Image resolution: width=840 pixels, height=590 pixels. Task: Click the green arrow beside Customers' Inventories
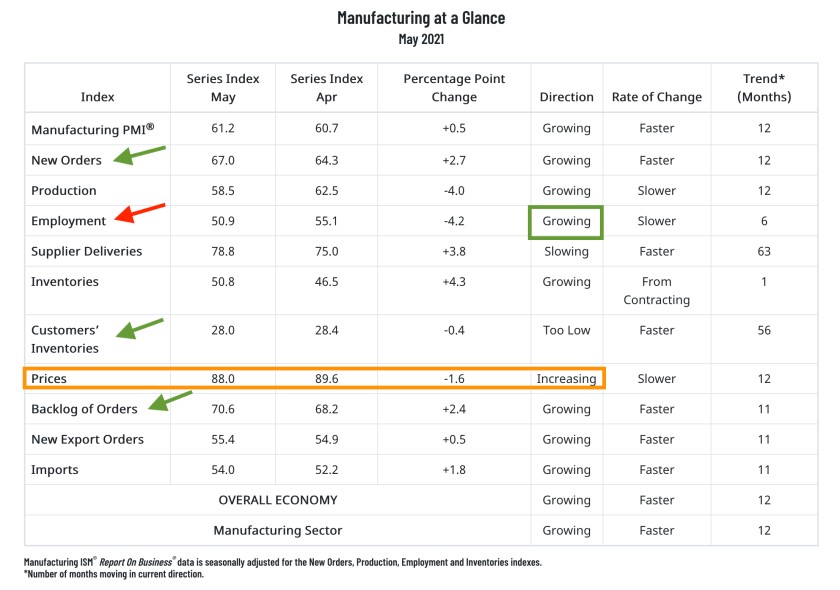point(139,327)
